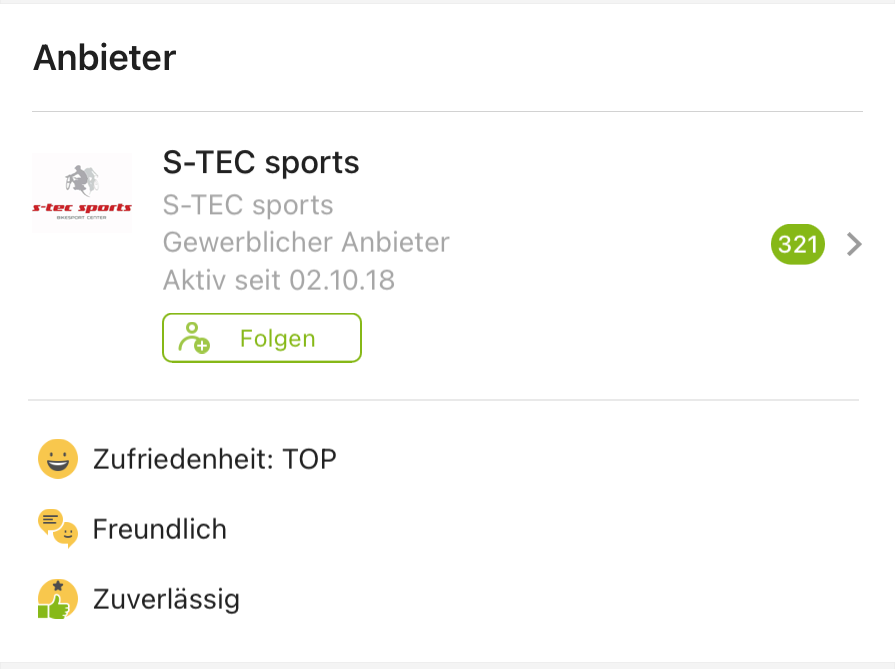This screenshot has width=895, height=669.
Task: Click the tiny Bikesport Center caption in logo
Action: [82, 218]
